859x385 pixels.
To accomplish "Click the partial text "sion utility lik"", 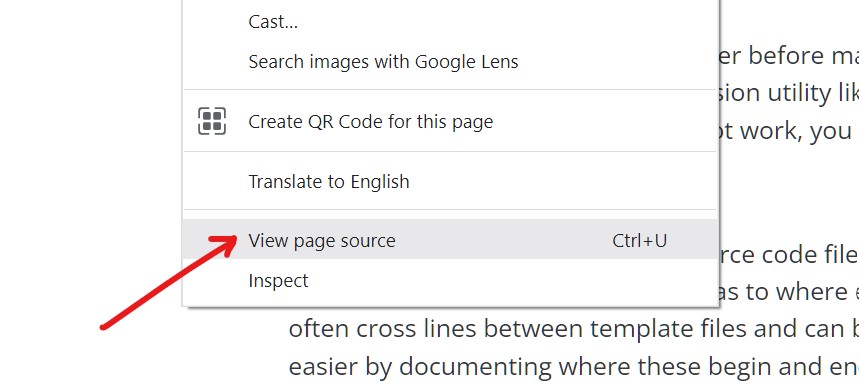I will [x=788, y=93].
